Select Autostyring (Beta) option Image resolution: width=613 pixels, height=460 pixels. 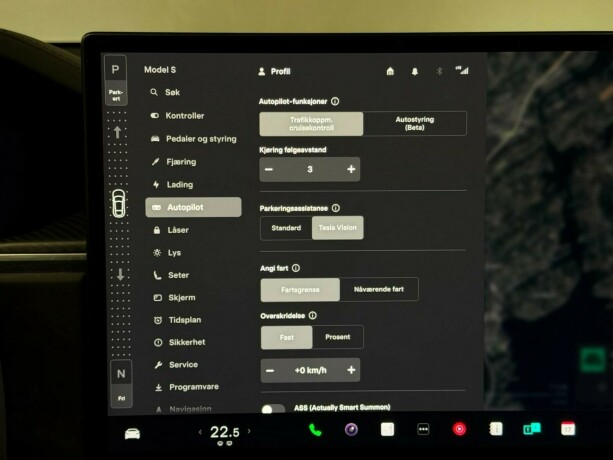(x=414, y=124)
